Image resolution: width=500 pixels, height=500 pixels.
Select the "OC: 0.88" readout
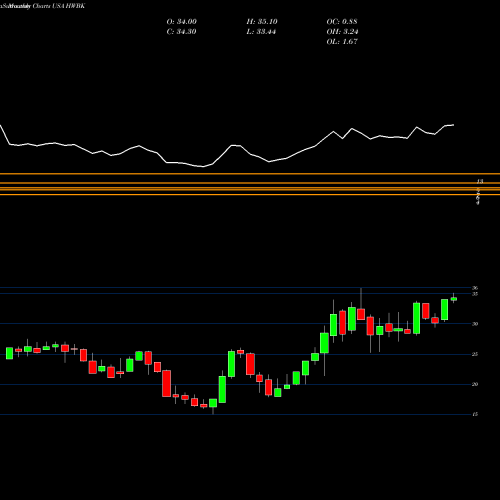[x=342, y=22]
